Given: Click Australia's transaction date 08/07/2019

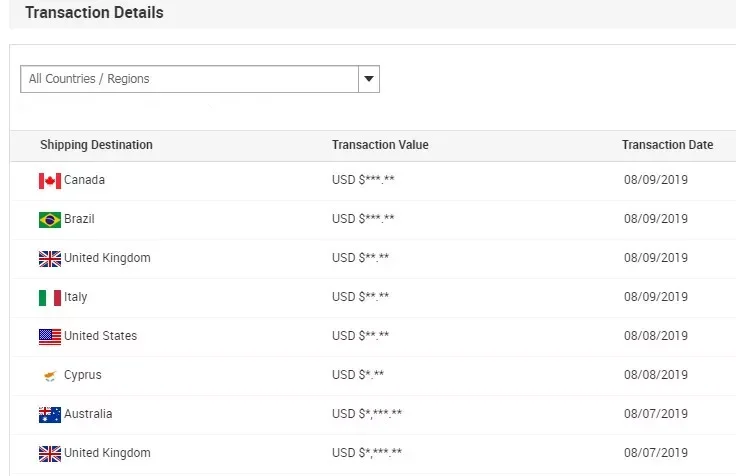Looking at the screenshot, I should coord(656,415).
